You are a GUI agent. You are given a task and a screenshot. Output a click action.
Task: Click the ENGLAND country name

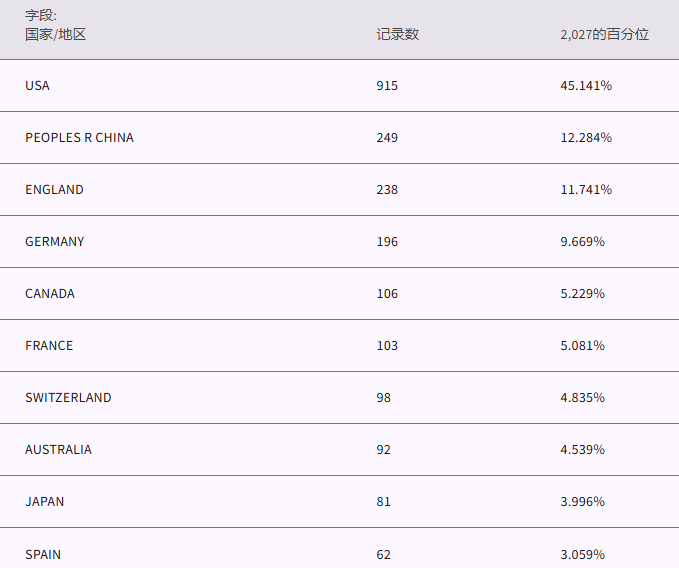(x=54, y=190)
